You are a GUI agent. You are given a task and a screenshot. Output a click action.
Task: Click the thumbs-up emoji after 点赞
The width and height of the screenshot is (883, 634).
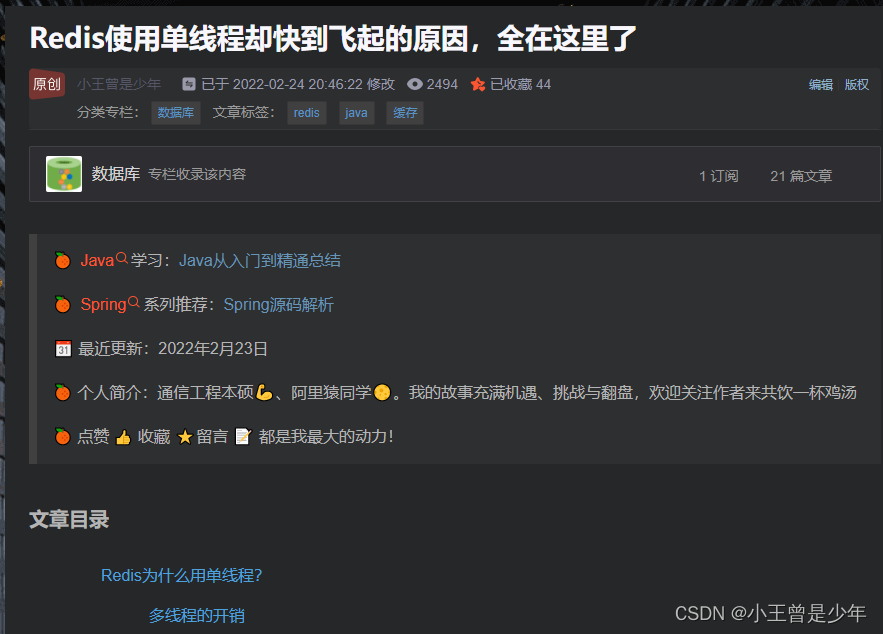123,437
